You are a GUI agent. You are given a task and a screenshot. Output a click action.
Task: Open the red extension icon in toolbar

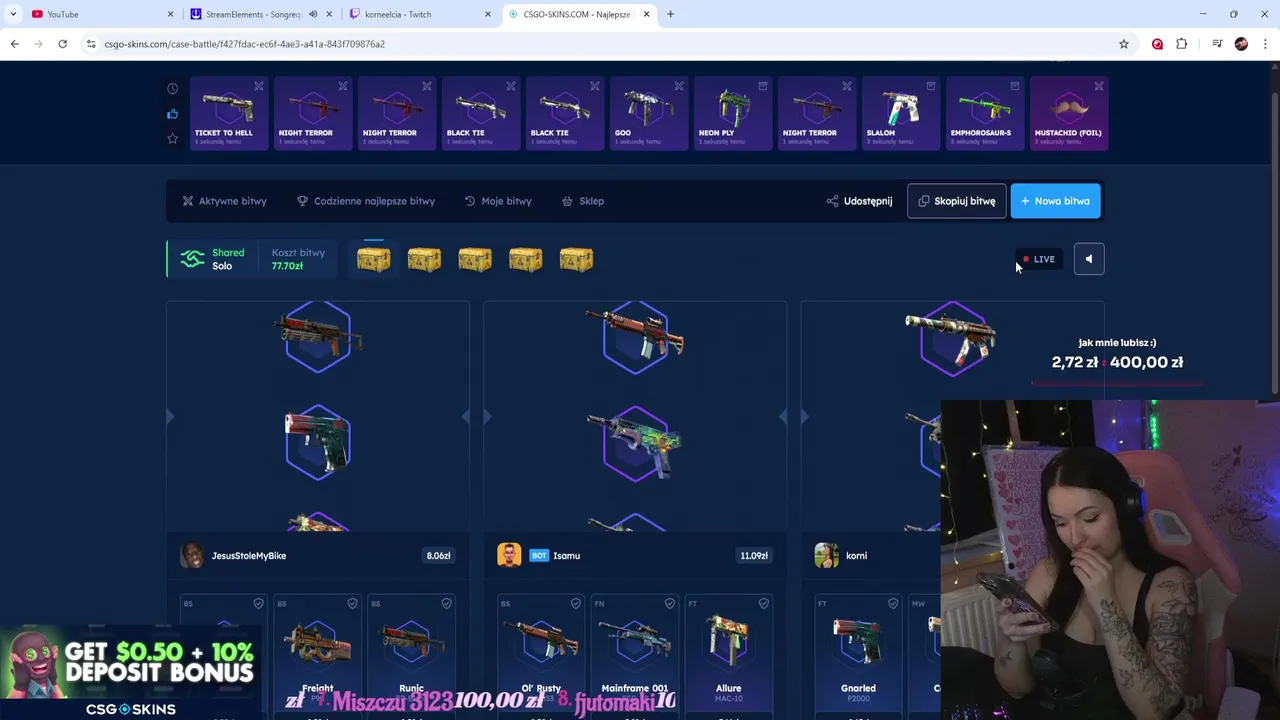(x=1157, y=44)
